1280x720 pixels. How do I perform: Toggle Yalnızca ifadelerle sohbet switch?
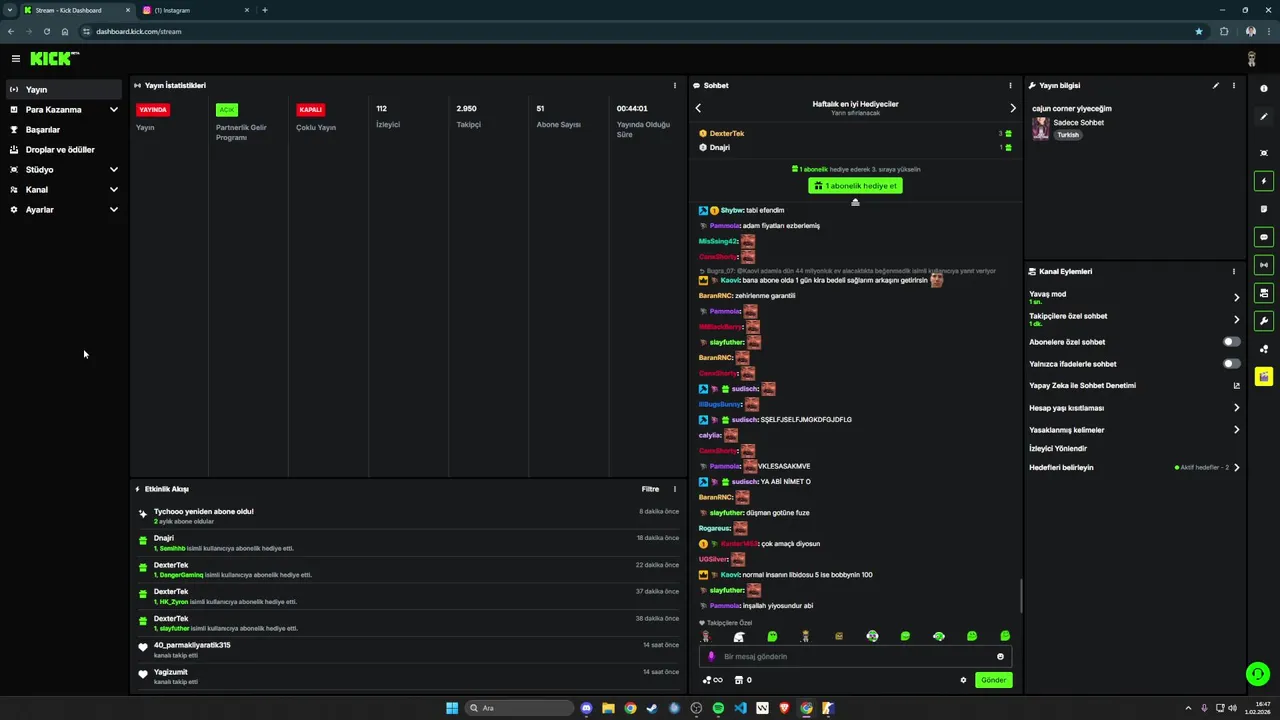click(1231, 364)
